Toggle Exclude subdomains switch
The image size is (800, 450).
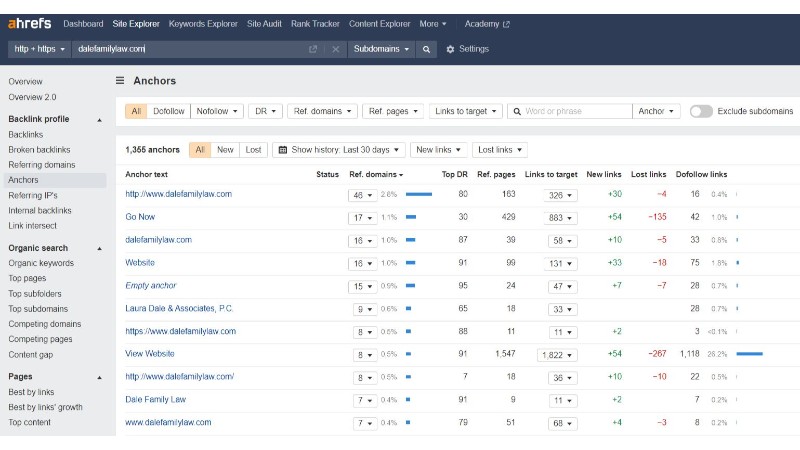pyautogui.click(x=701, y=111)
